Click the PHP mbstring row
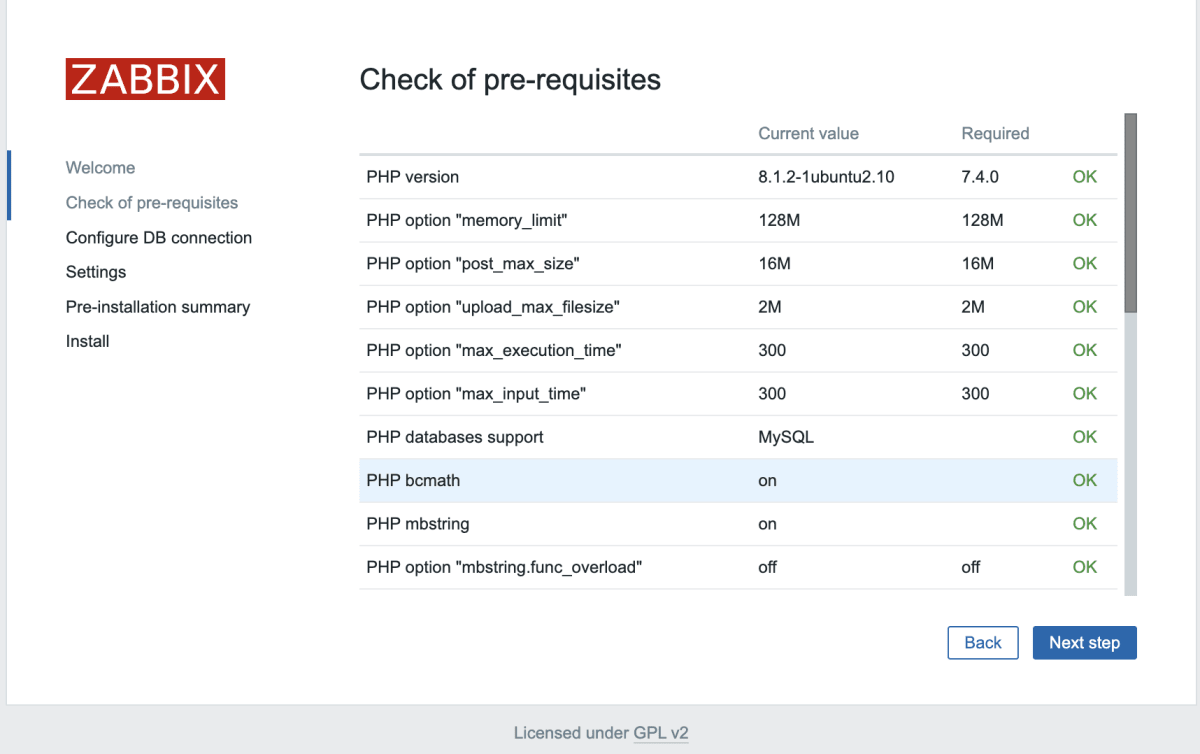1200x754 pixels. (700, 523)
